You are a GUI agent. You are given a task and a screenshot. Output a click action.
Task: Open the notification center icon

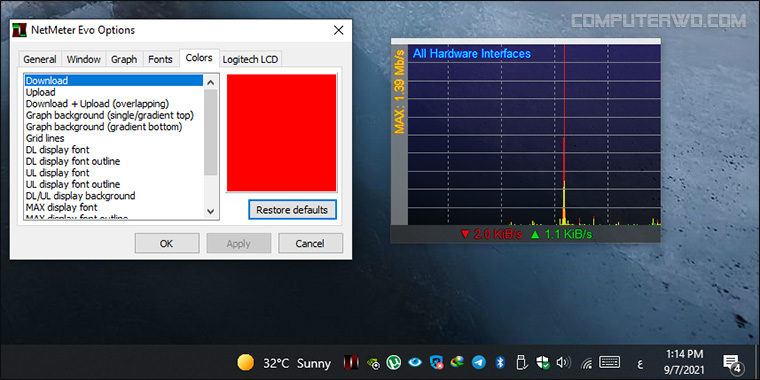tap(732, 363)
